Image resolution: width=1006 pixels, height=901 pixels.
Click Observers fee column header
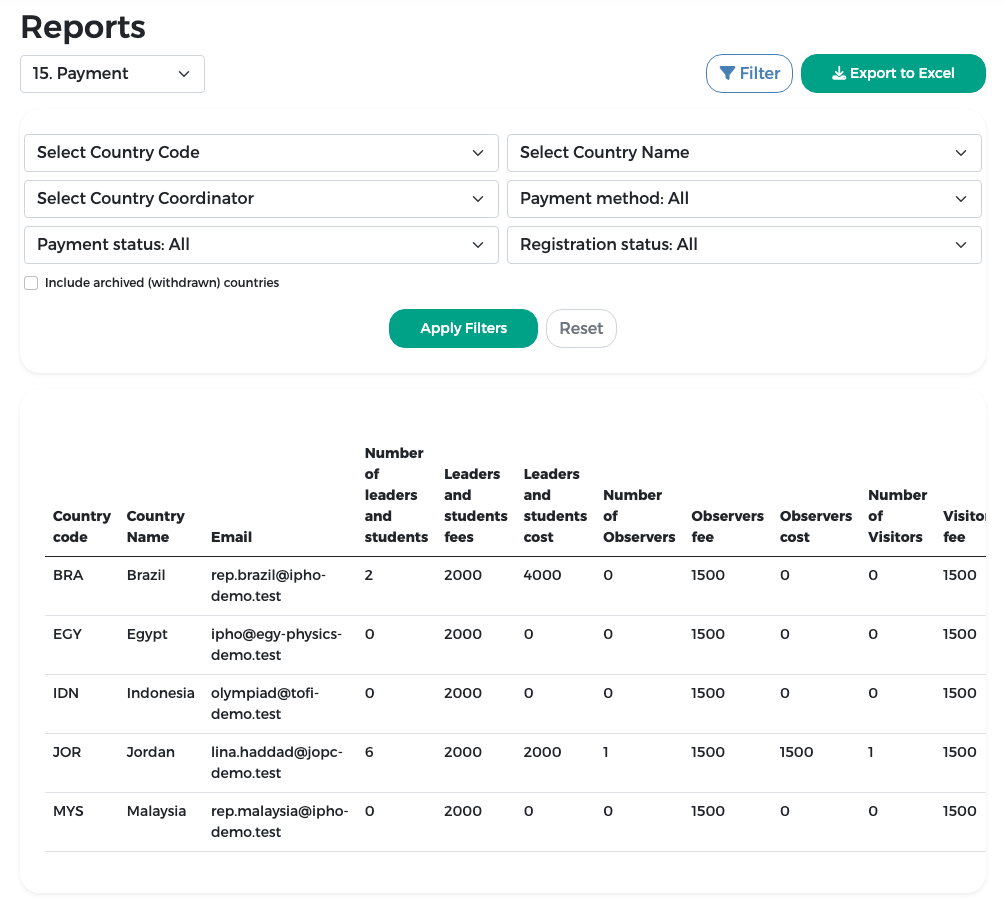[x=728, y=527]
